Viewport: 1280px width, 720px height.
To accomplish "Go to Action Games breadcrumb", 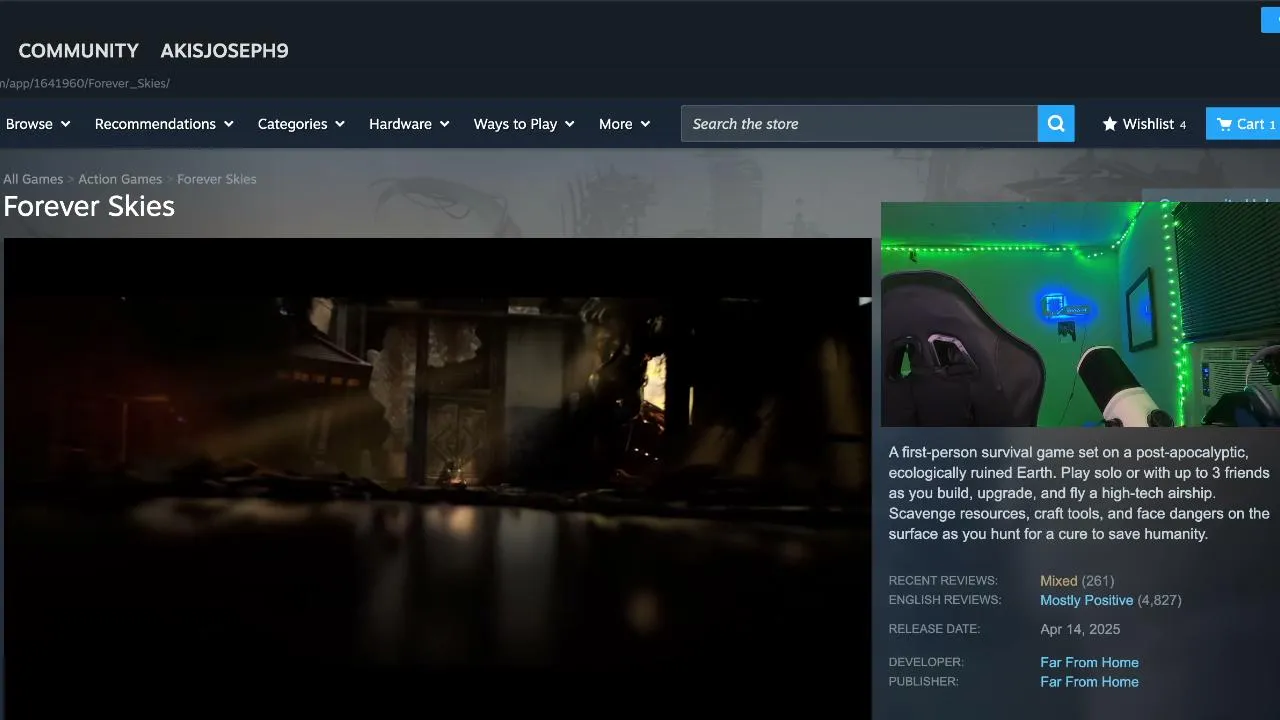I will [120, 179].
